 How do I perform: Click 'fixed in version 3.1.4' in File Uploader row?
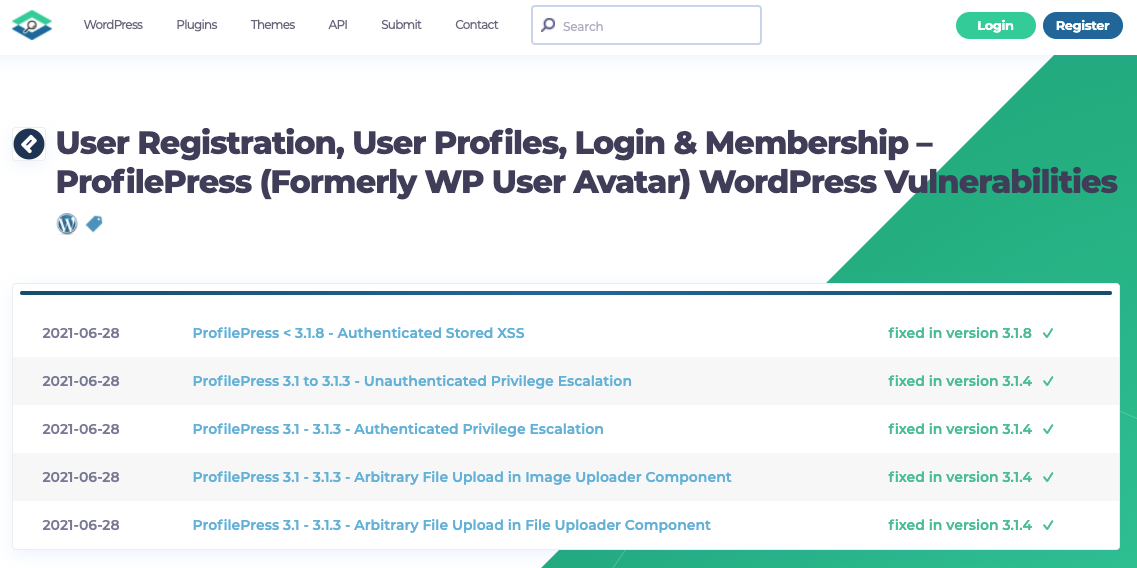pos(959,524)
